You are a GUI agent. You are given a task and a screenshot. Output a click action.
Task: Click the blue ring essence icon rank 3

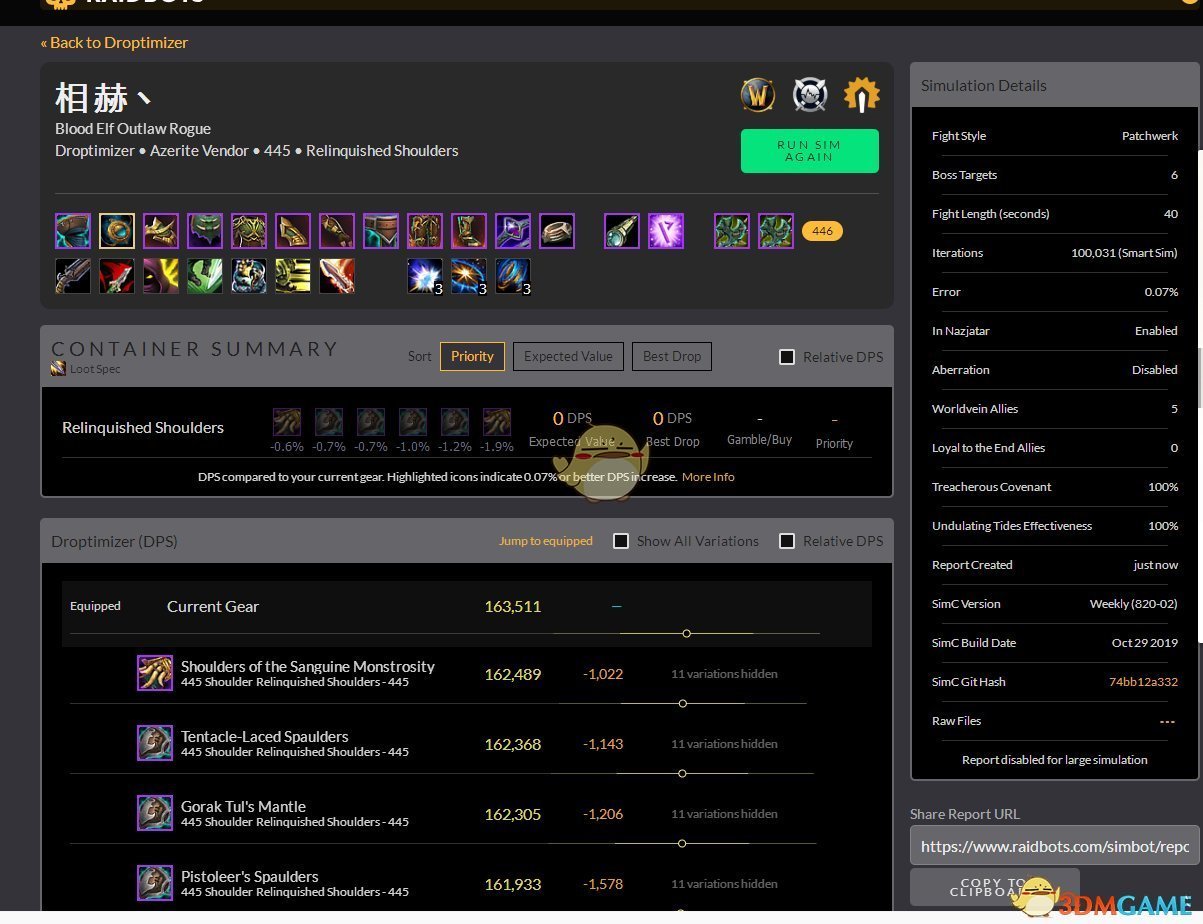click(x=513, y=275)
